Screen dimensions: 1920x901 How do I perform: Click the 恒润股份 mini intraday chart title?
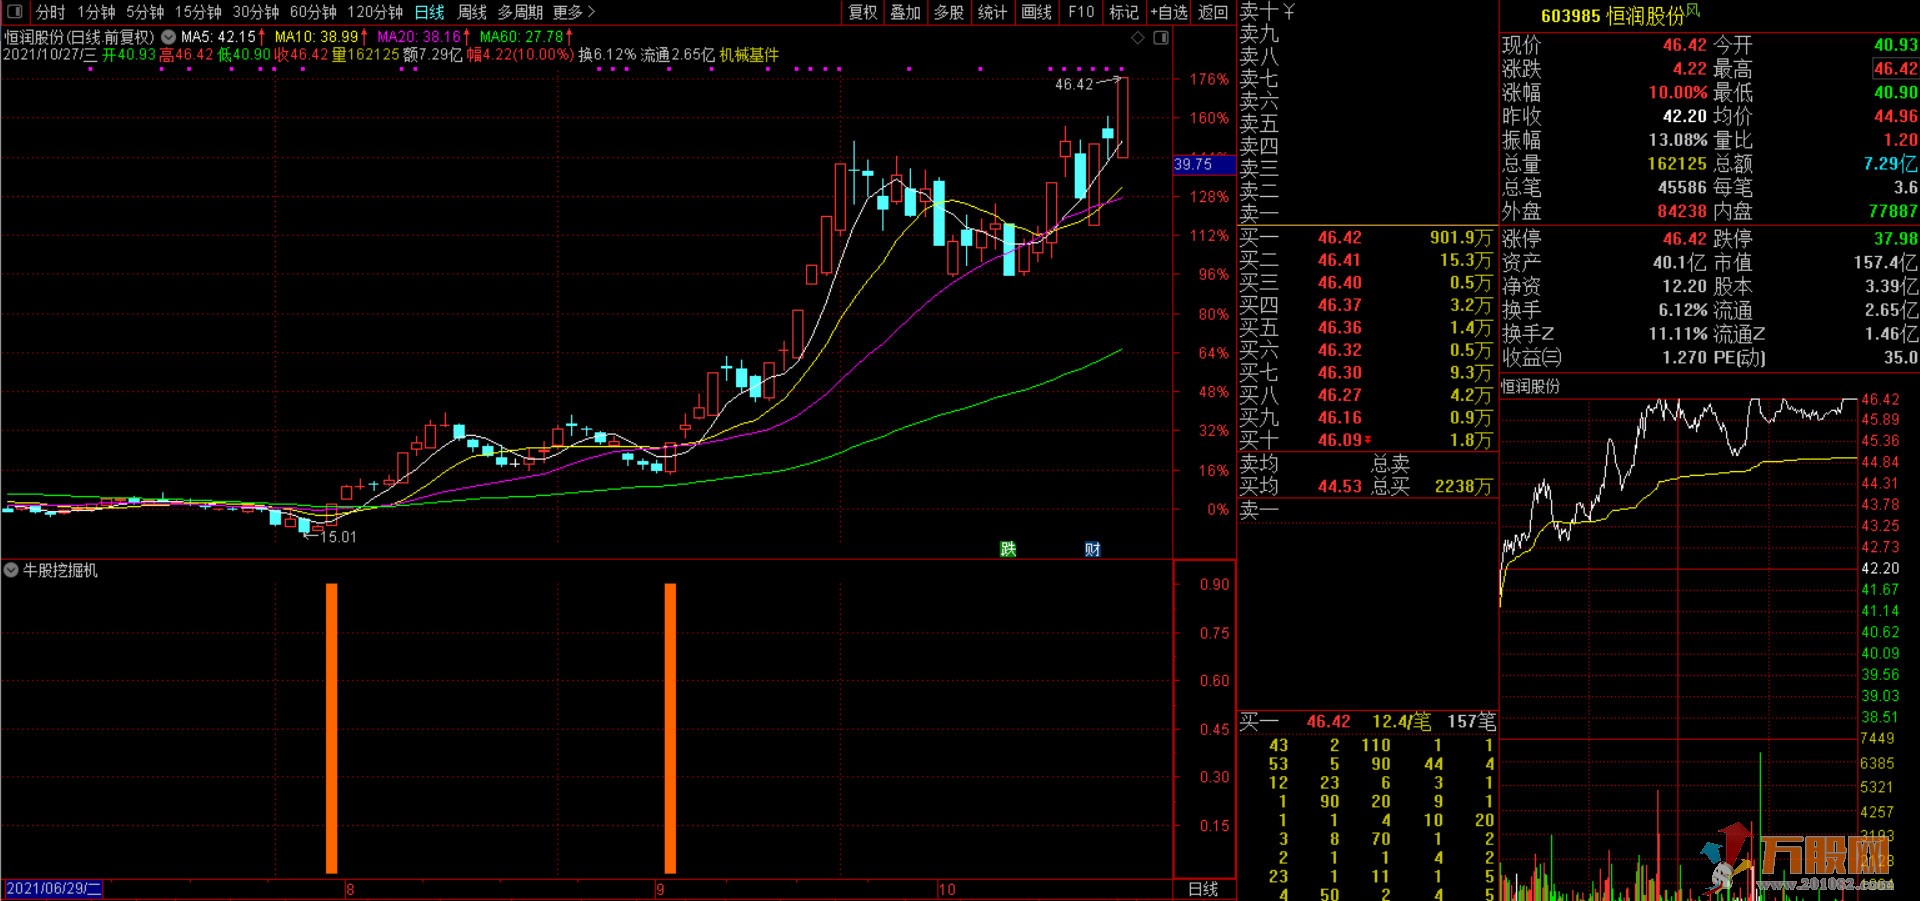[x=1530, y=386]
